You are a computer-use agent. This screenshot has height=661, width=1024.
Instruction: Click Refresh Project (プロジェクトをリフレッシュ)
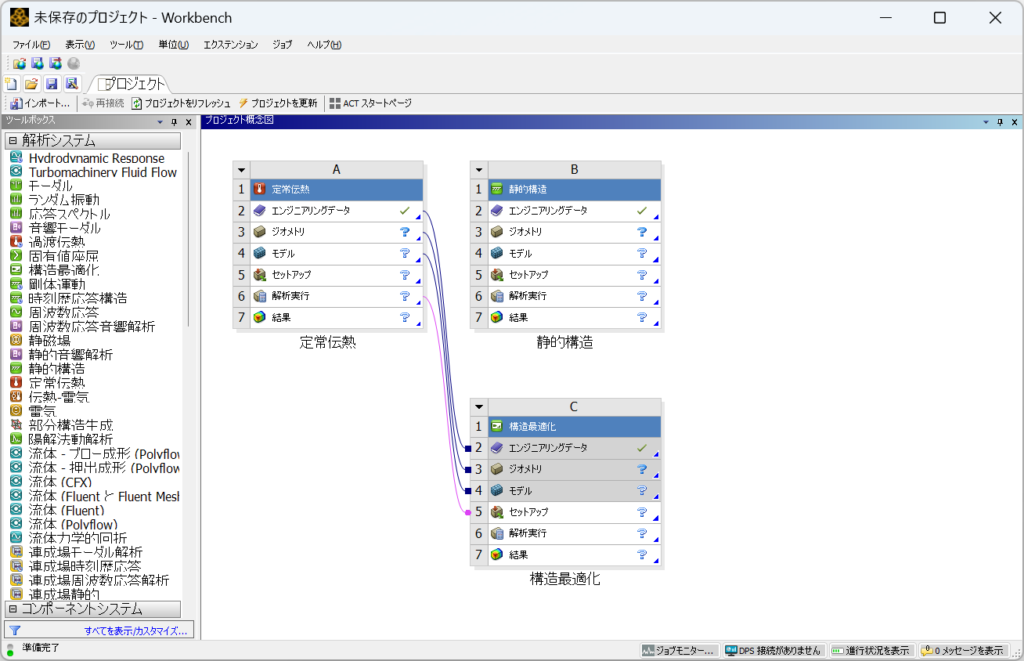coord(181,103)
